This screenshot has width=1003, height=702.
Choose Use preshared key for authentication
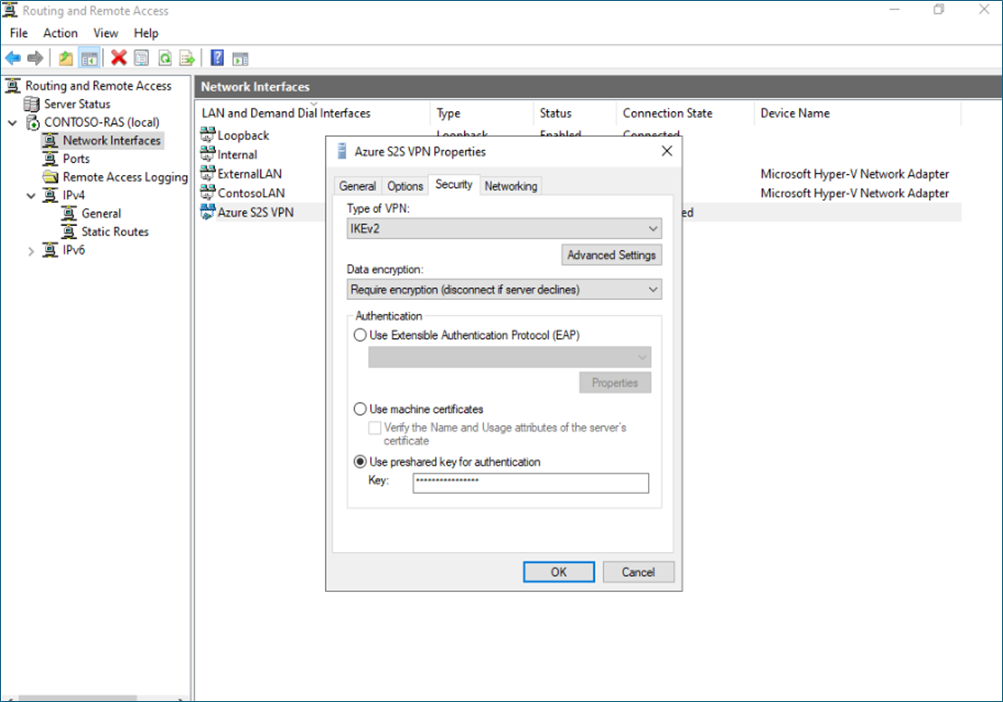[x=361, y=462]
